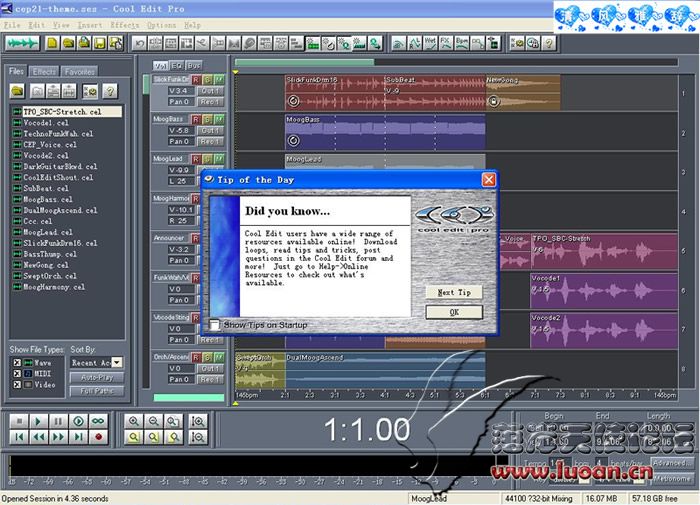Click the FX envelope toolbar icon
This screenshot has width=700, height=505.
click(446, 43)
